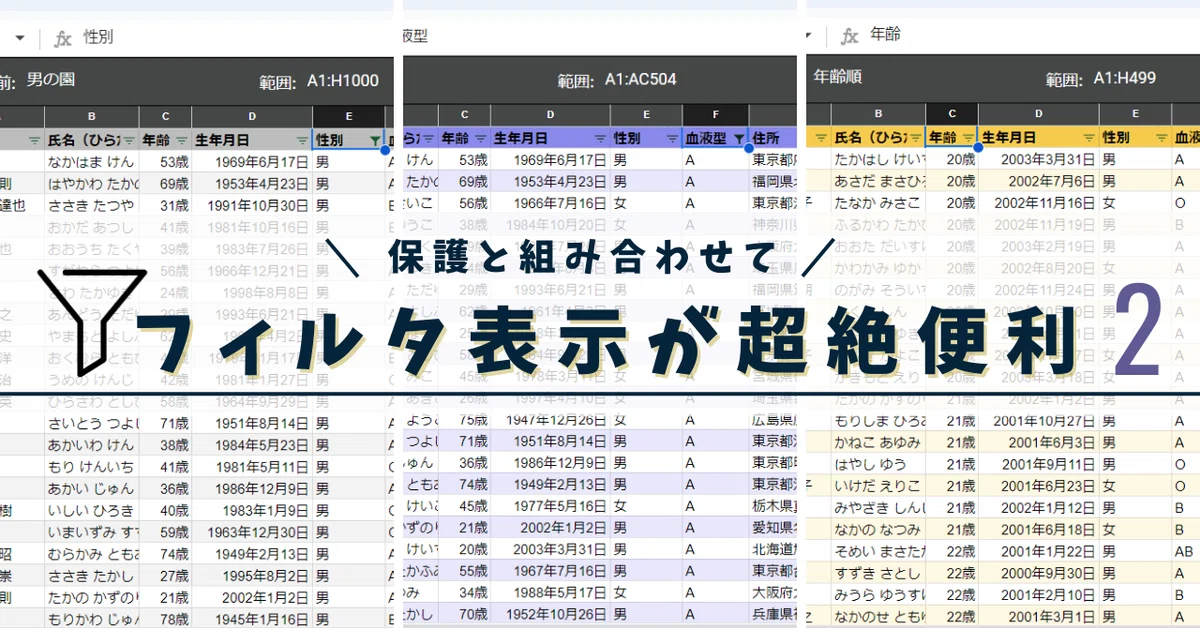Select the highlighted column F header in the middle sheet
The height and width of the screenshot is (628, 1200).
(x=715, y=116)
